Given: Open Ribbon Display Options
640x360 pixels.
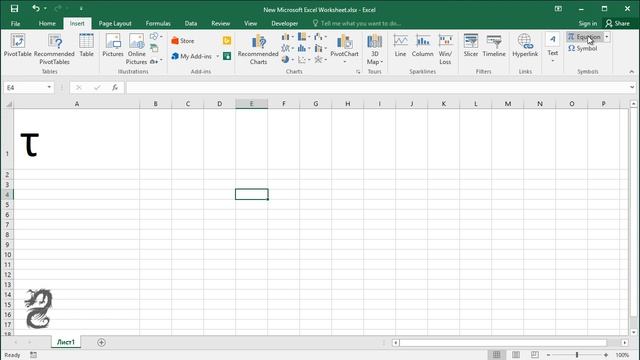Looking at the screenshot, I should point(558,9).
